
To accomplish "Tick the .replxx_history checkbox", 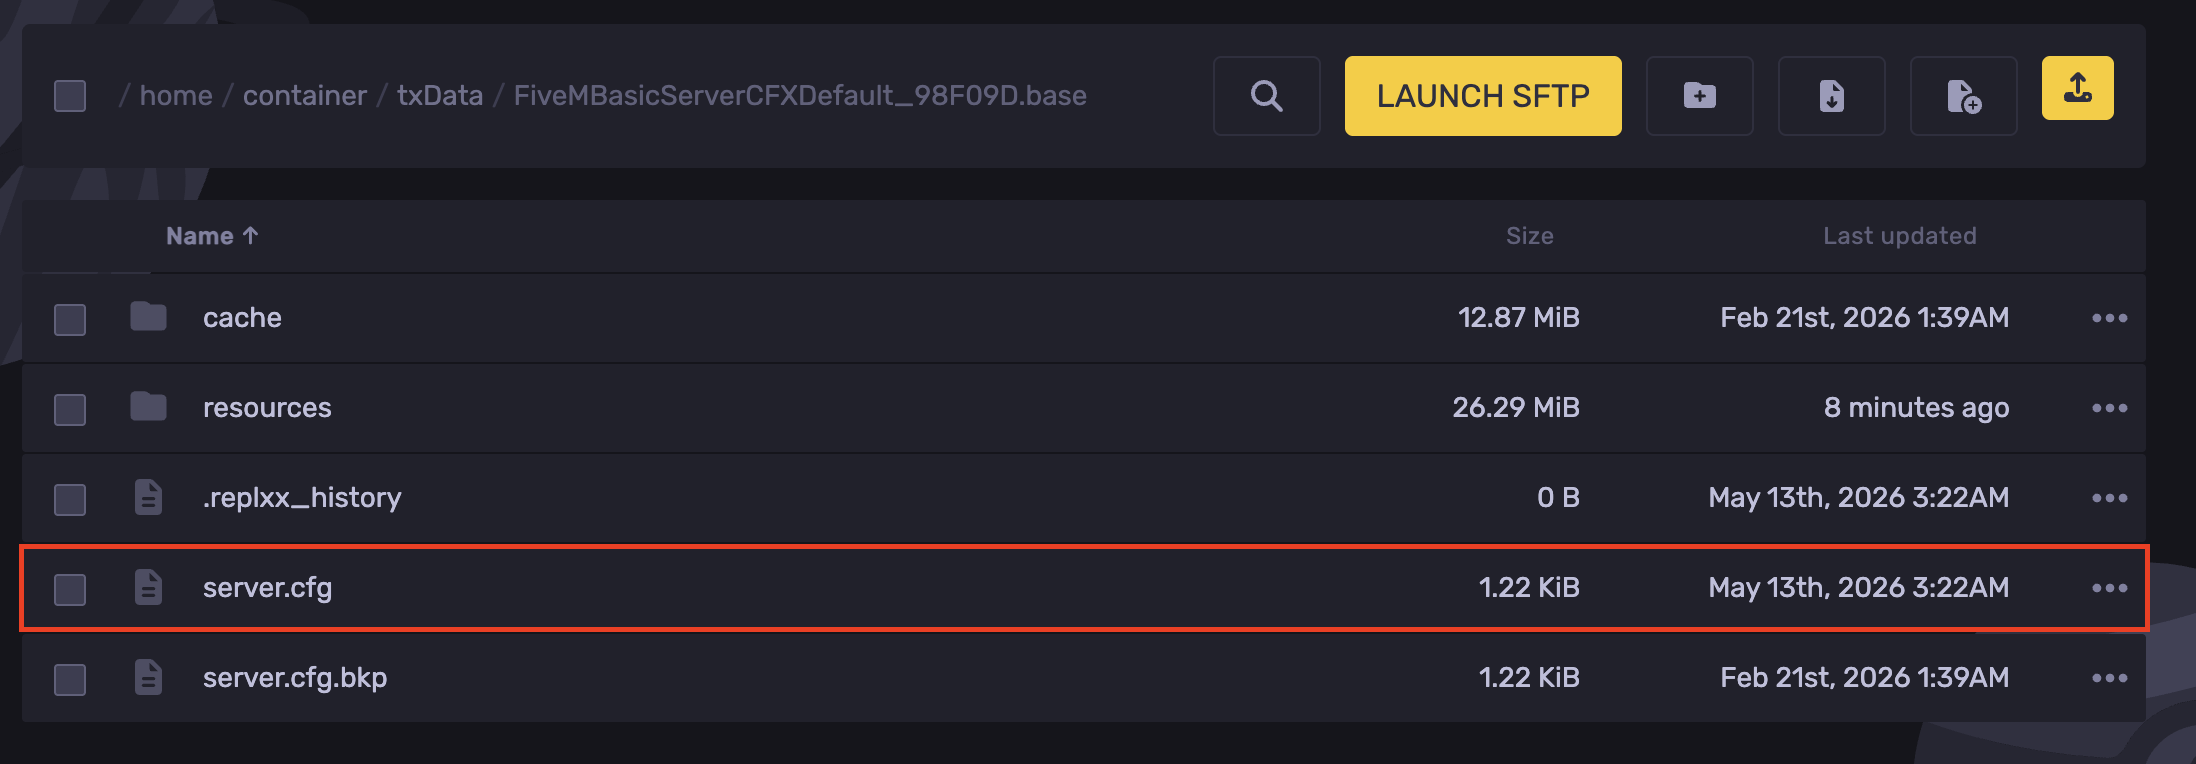I will pos(70,499).
